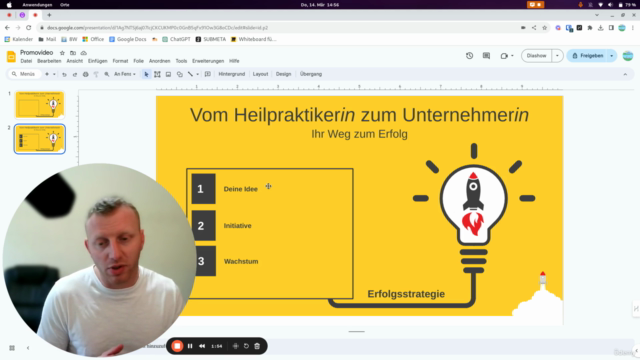
Task: Click the Design button
Action: pos(283,74)
